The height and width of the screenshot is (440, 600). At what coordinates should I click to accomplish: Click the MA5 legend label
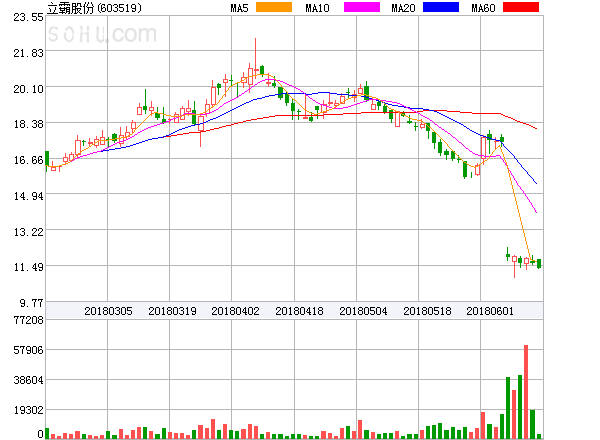(240, 8)
